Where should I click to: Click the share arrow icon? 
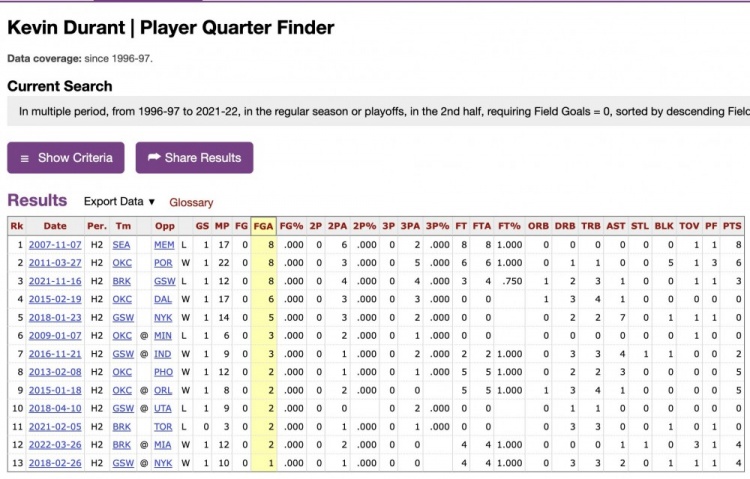[154, 157]
